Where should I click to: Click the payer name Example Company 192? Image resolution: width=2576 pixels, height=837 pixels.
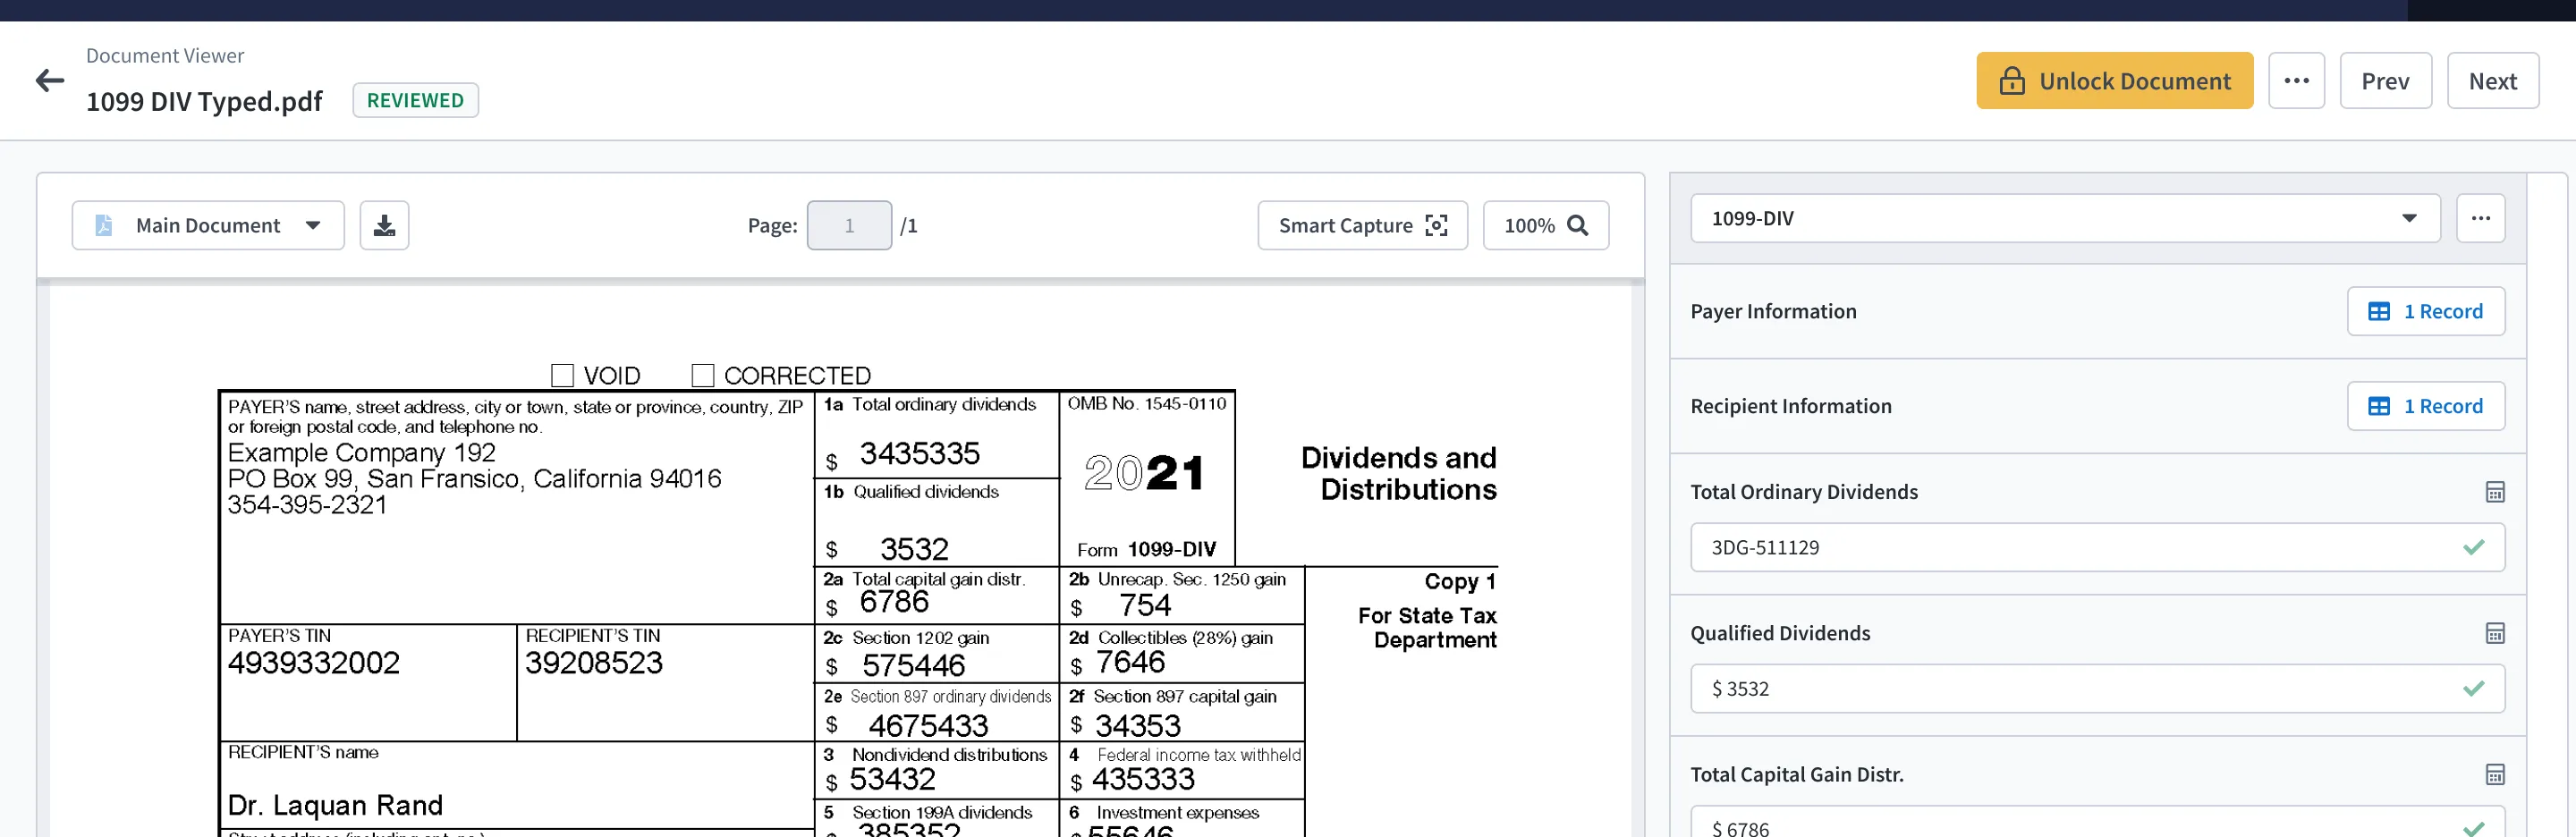tap(361, 453)
